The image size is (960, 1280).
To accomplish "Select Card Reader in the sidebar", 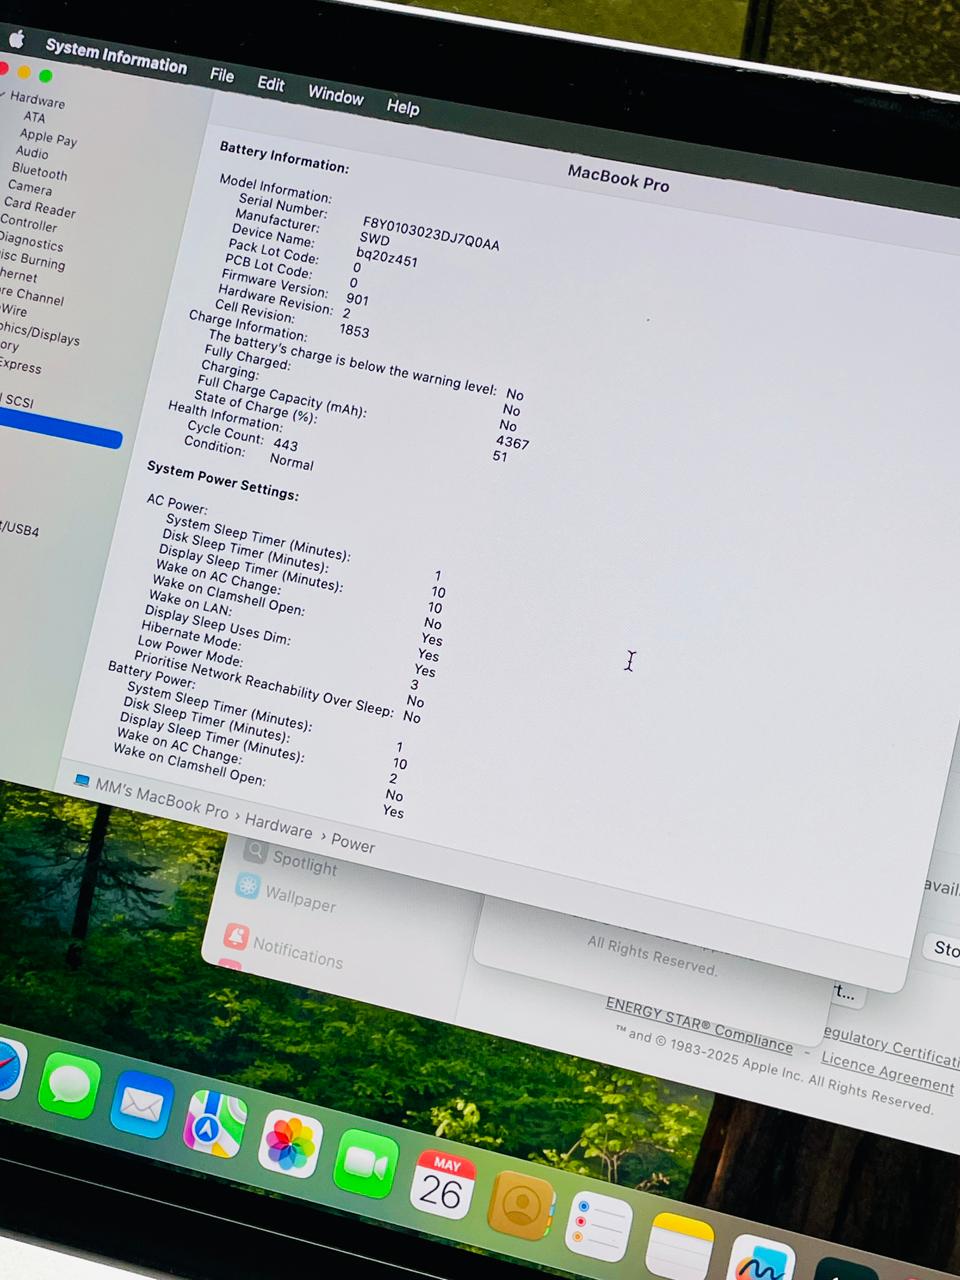I will [40, 208].
